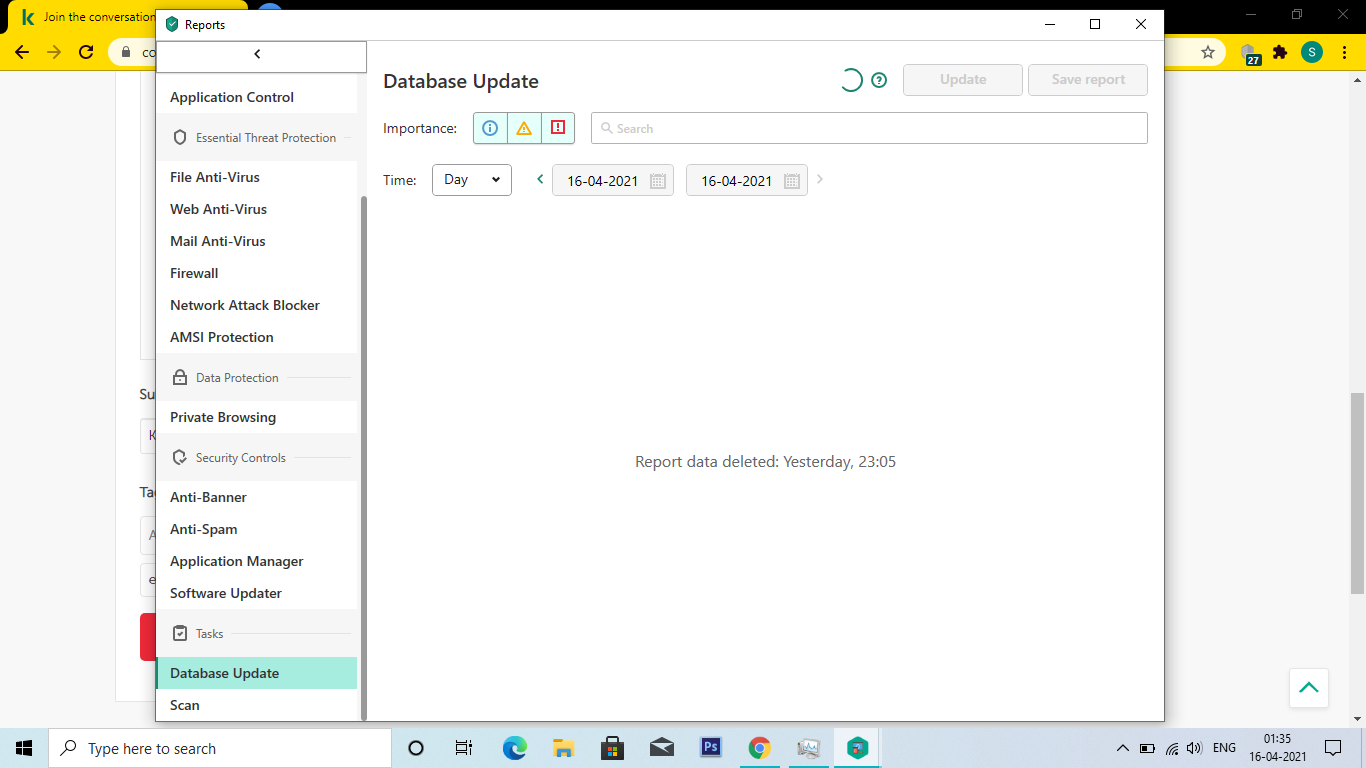Open Photoshop from the taskbar
The height and width of the screenshot is (768, 1366).
tap(711, 748)
